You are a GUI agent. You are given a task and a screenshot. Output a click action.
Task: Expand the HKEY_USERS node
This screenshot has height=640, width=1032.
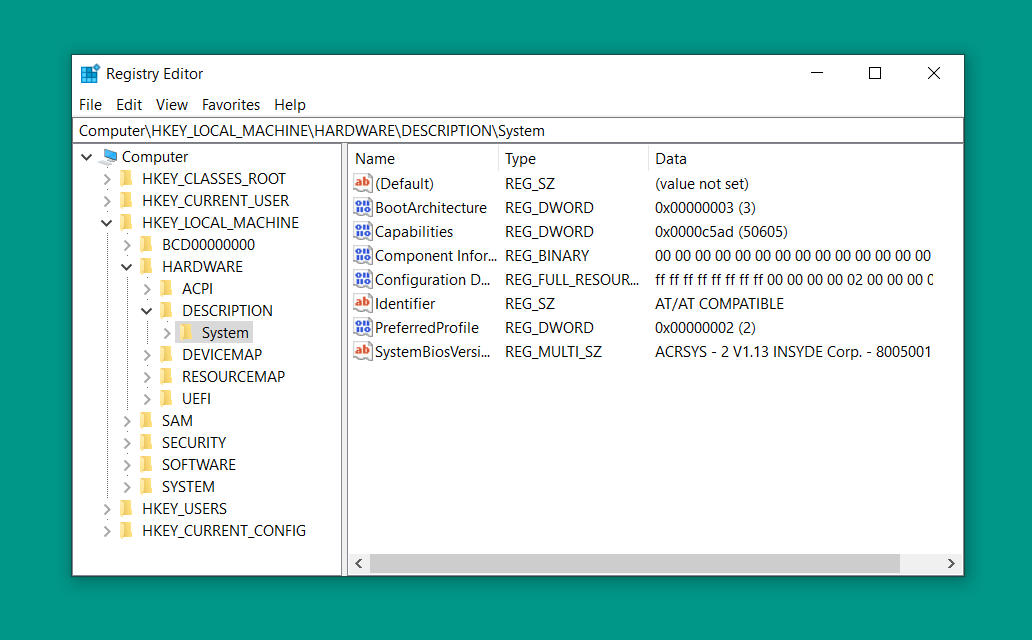coord(107,509)
